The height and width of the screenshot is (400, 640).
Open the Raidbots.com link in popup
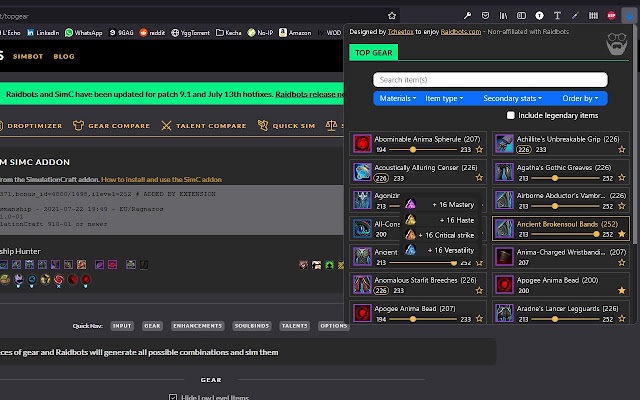pyautogui.click(x=461, y=31)
